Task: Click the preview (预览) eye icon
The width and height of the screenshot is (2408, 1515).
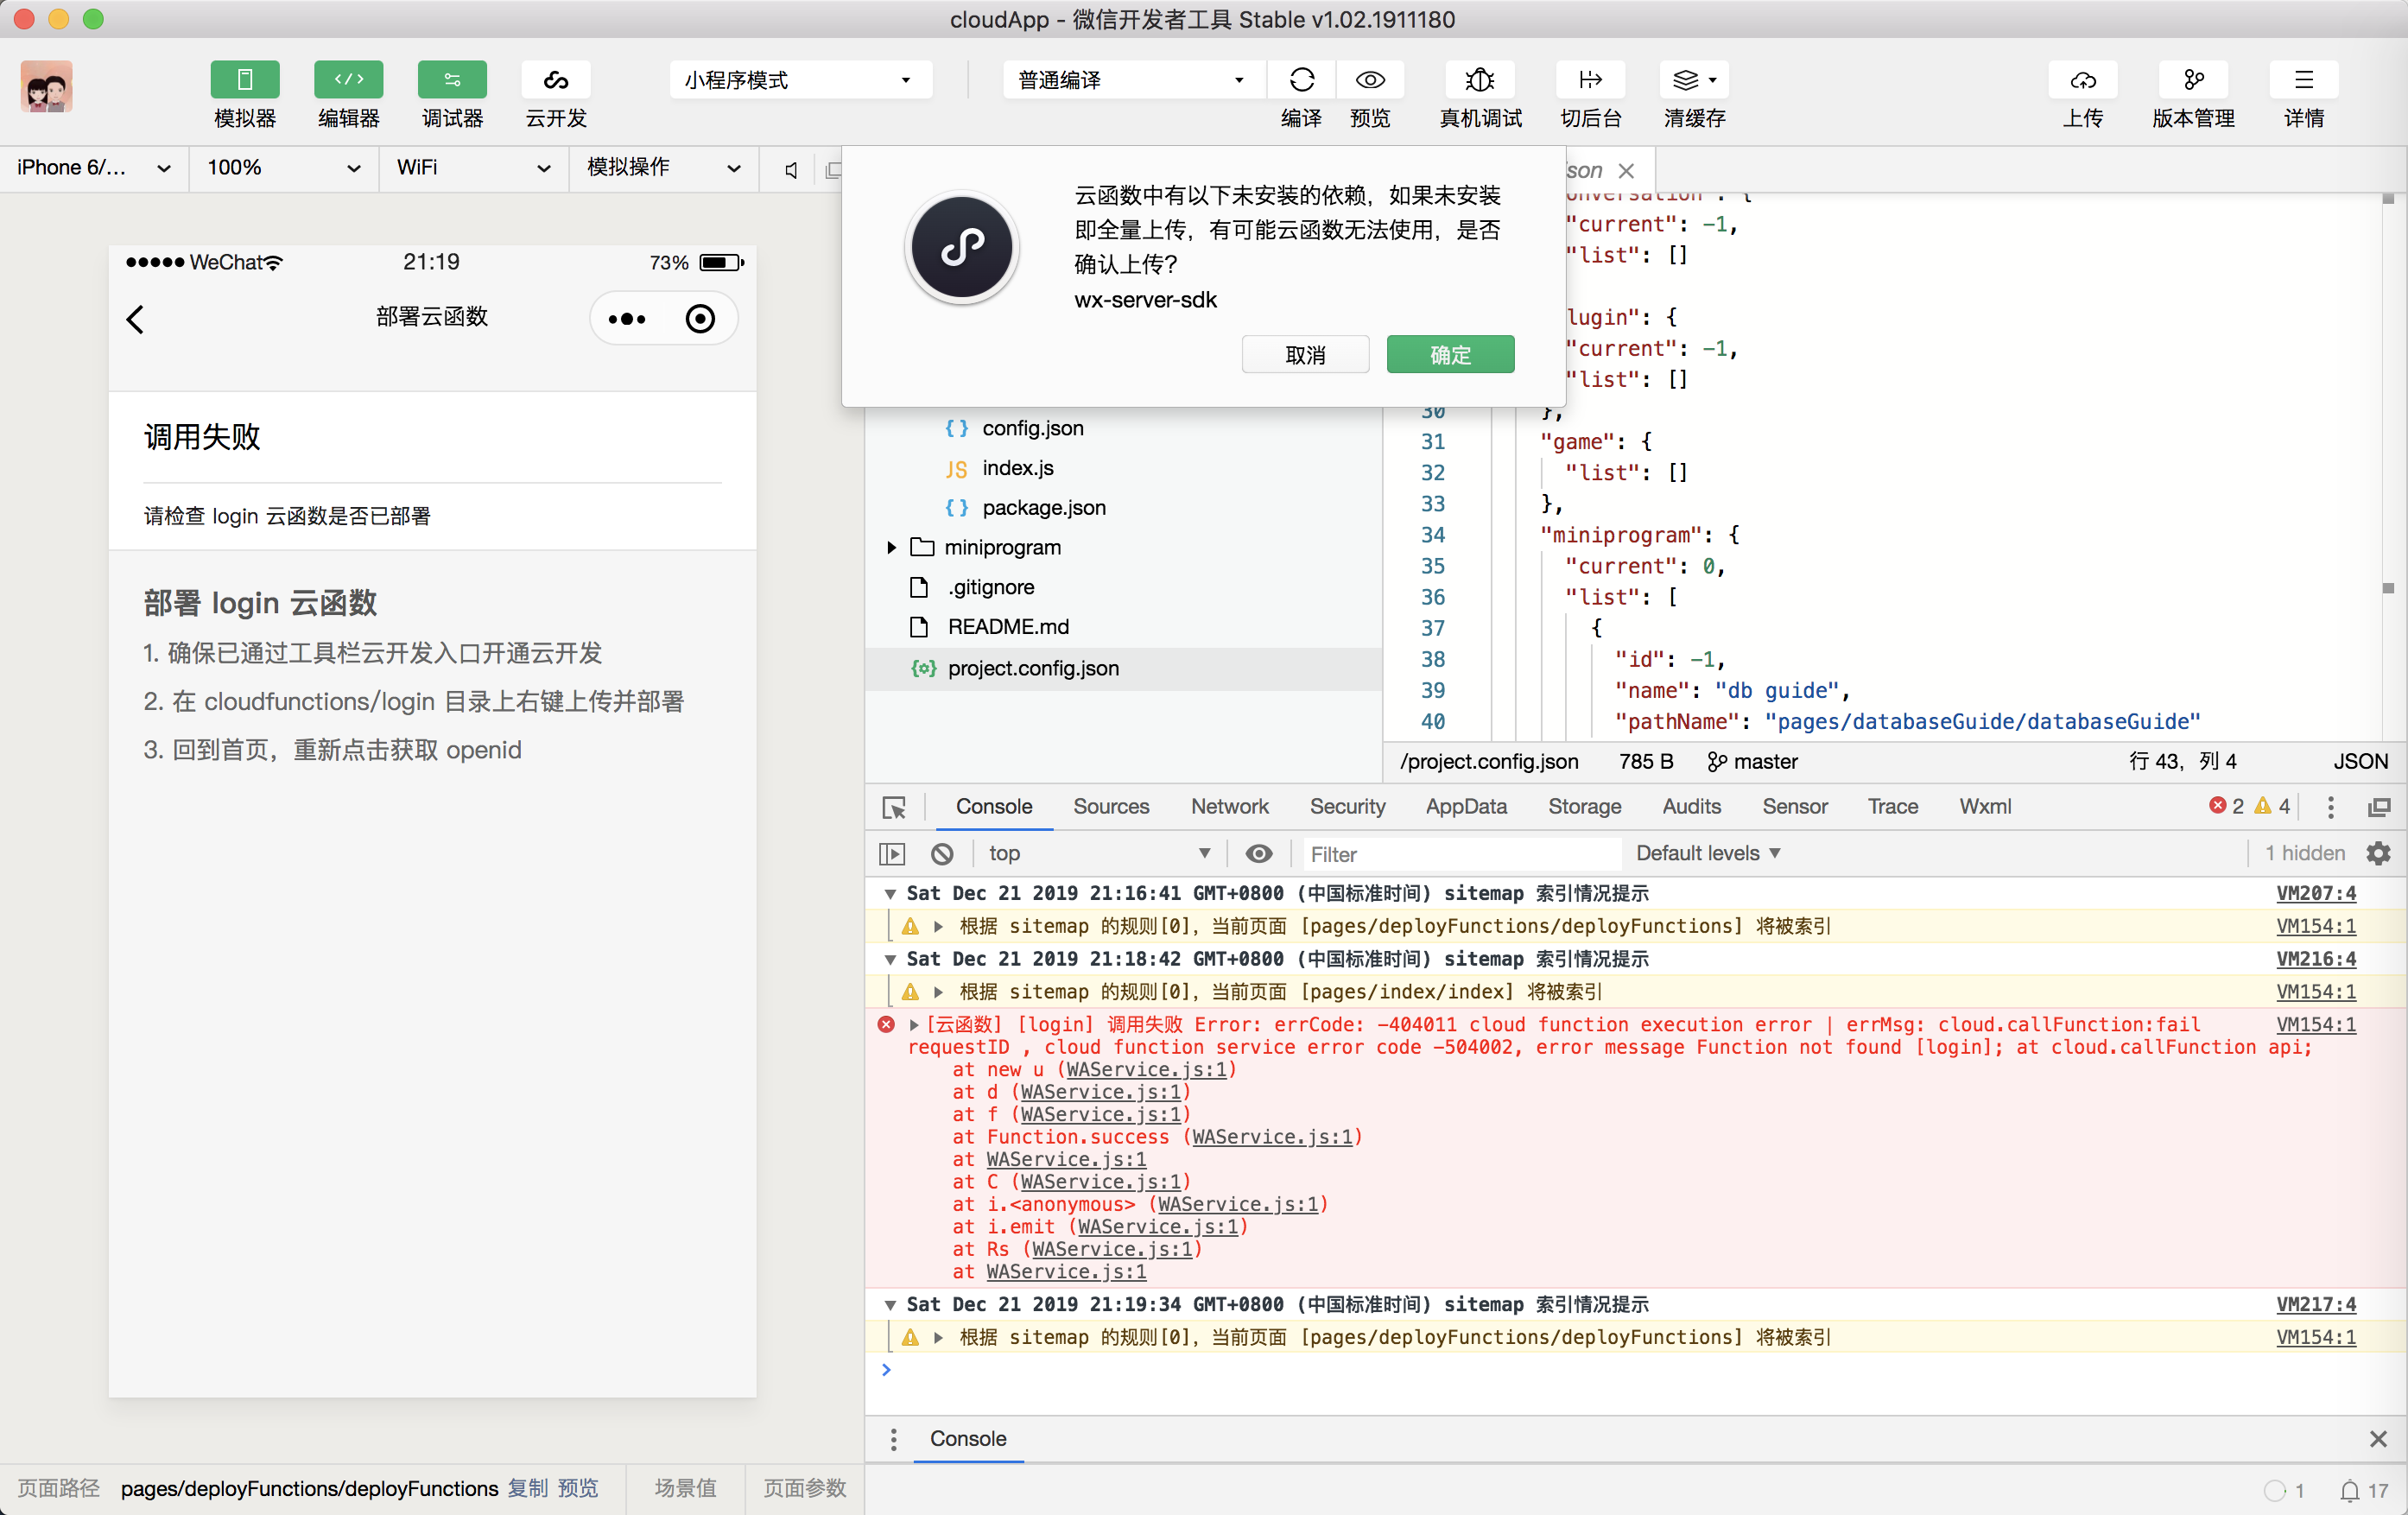Action: [1370, 80]
